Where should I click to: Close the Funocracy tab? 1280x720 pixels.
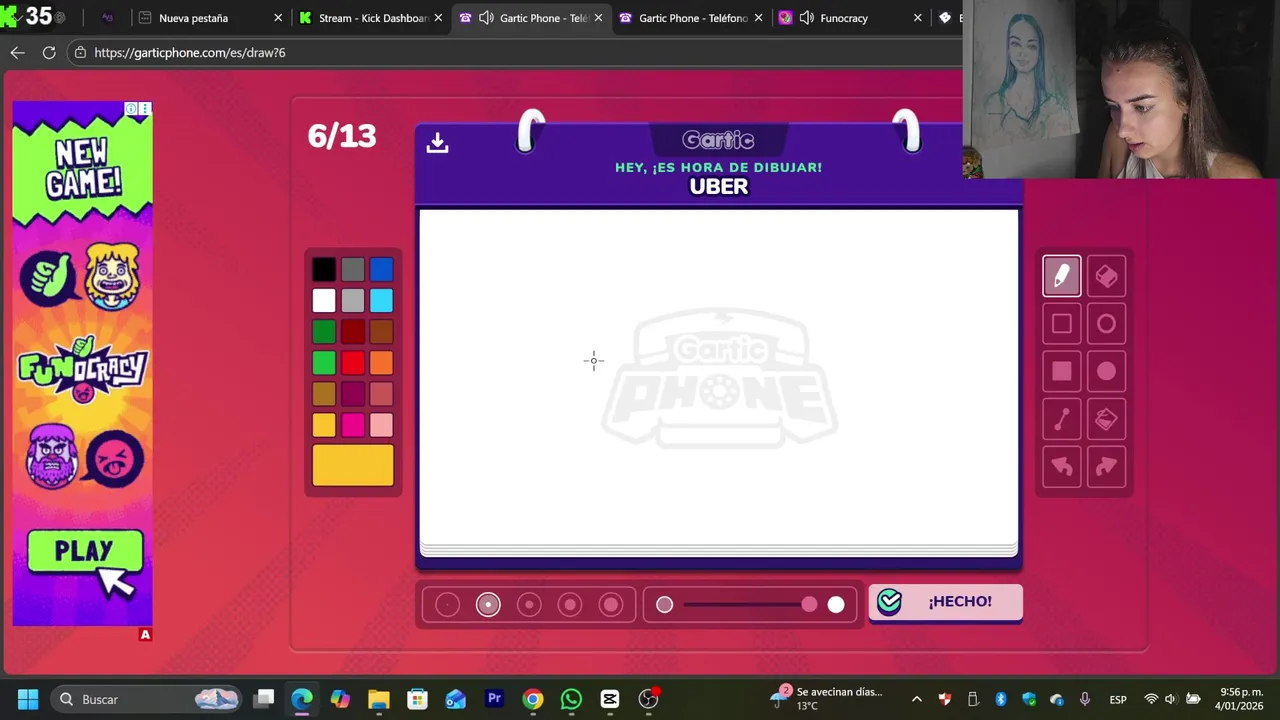(918, 18)
